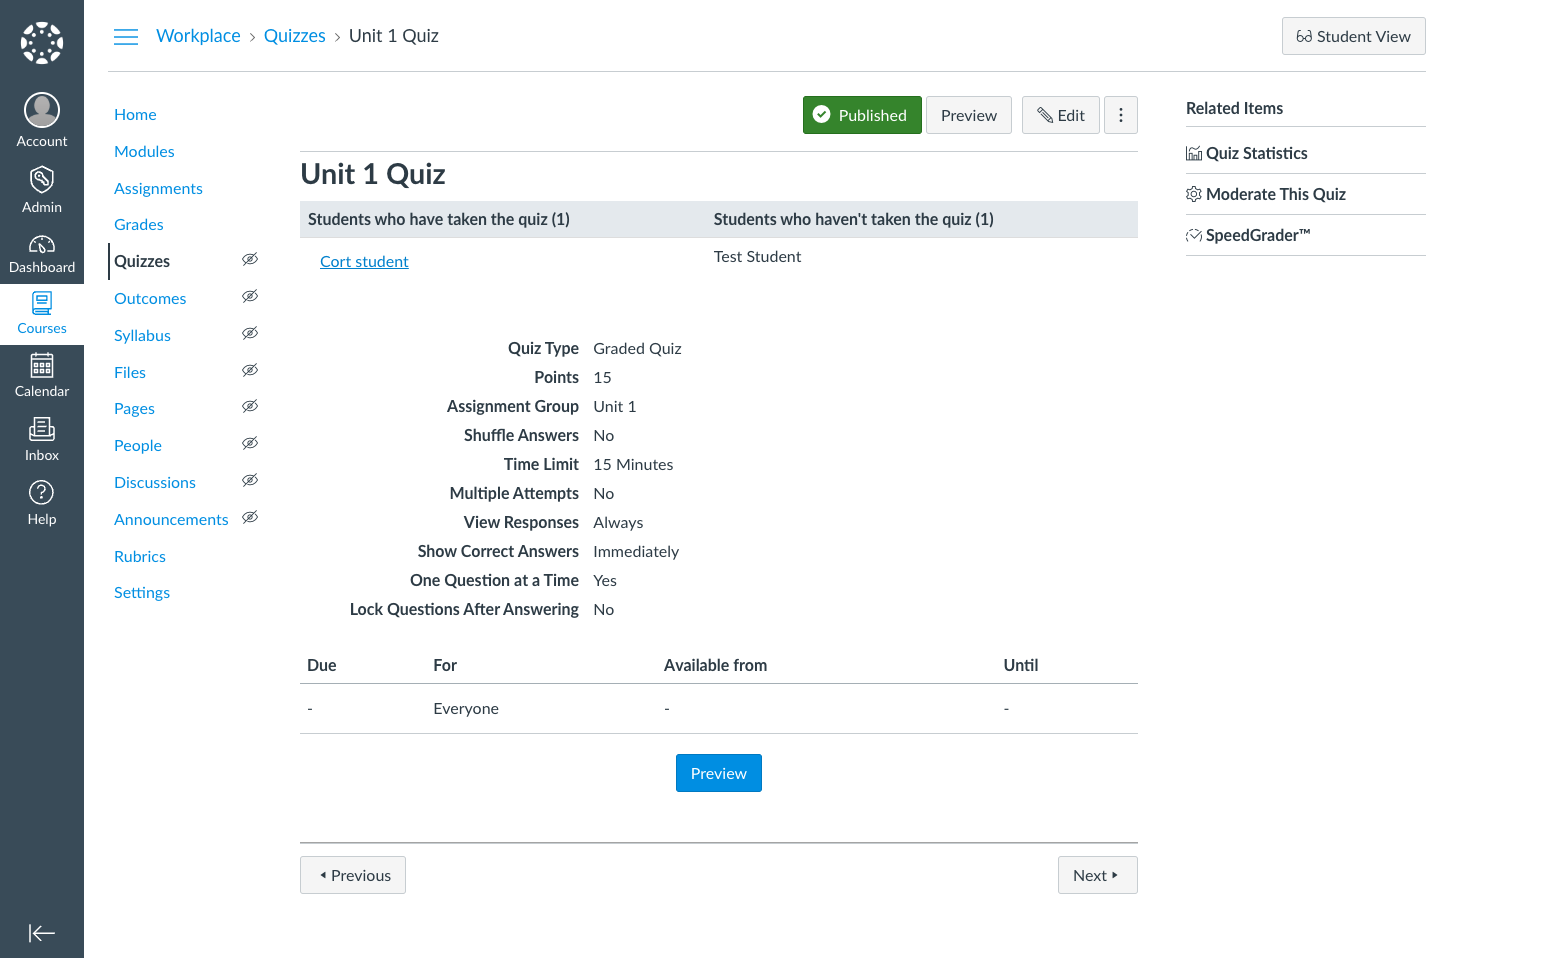Collapse the global navigation sidebar
The width and height of the screenshot is (1541, 958).
pos(42,933)
